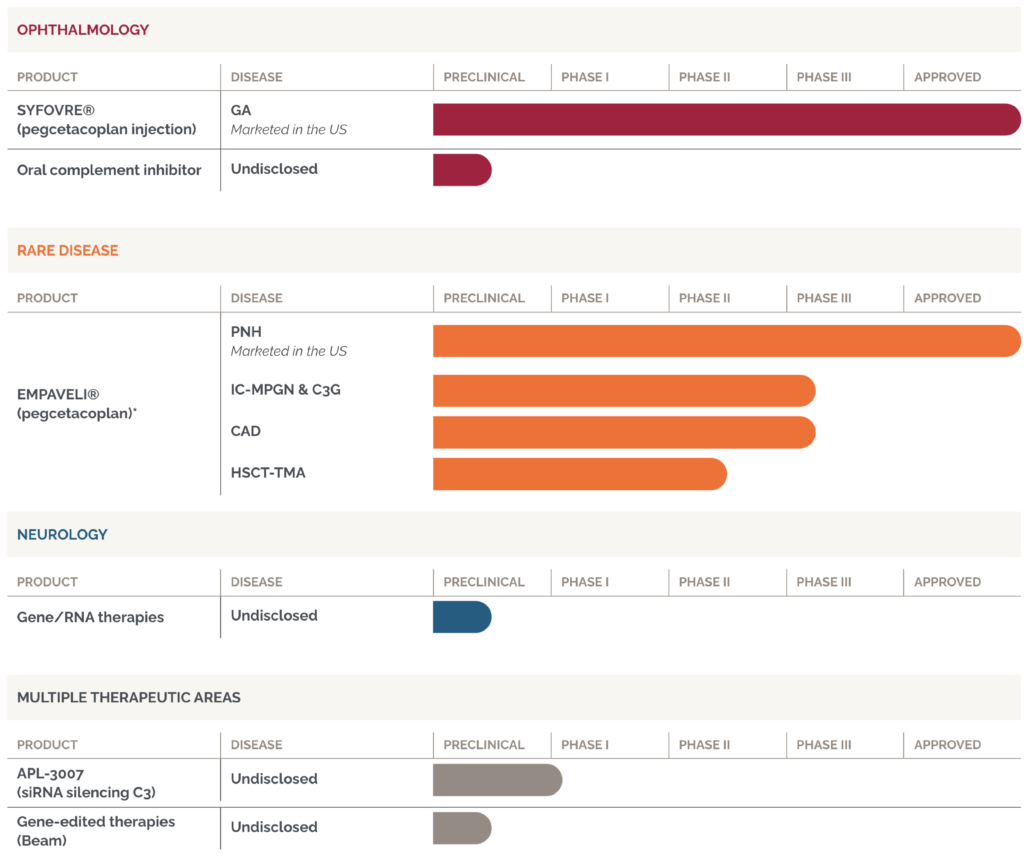Screen dimensions: 1030x866
Task: Click the blue Gene/RNA therapies preclinical bar
Action: 462,617
